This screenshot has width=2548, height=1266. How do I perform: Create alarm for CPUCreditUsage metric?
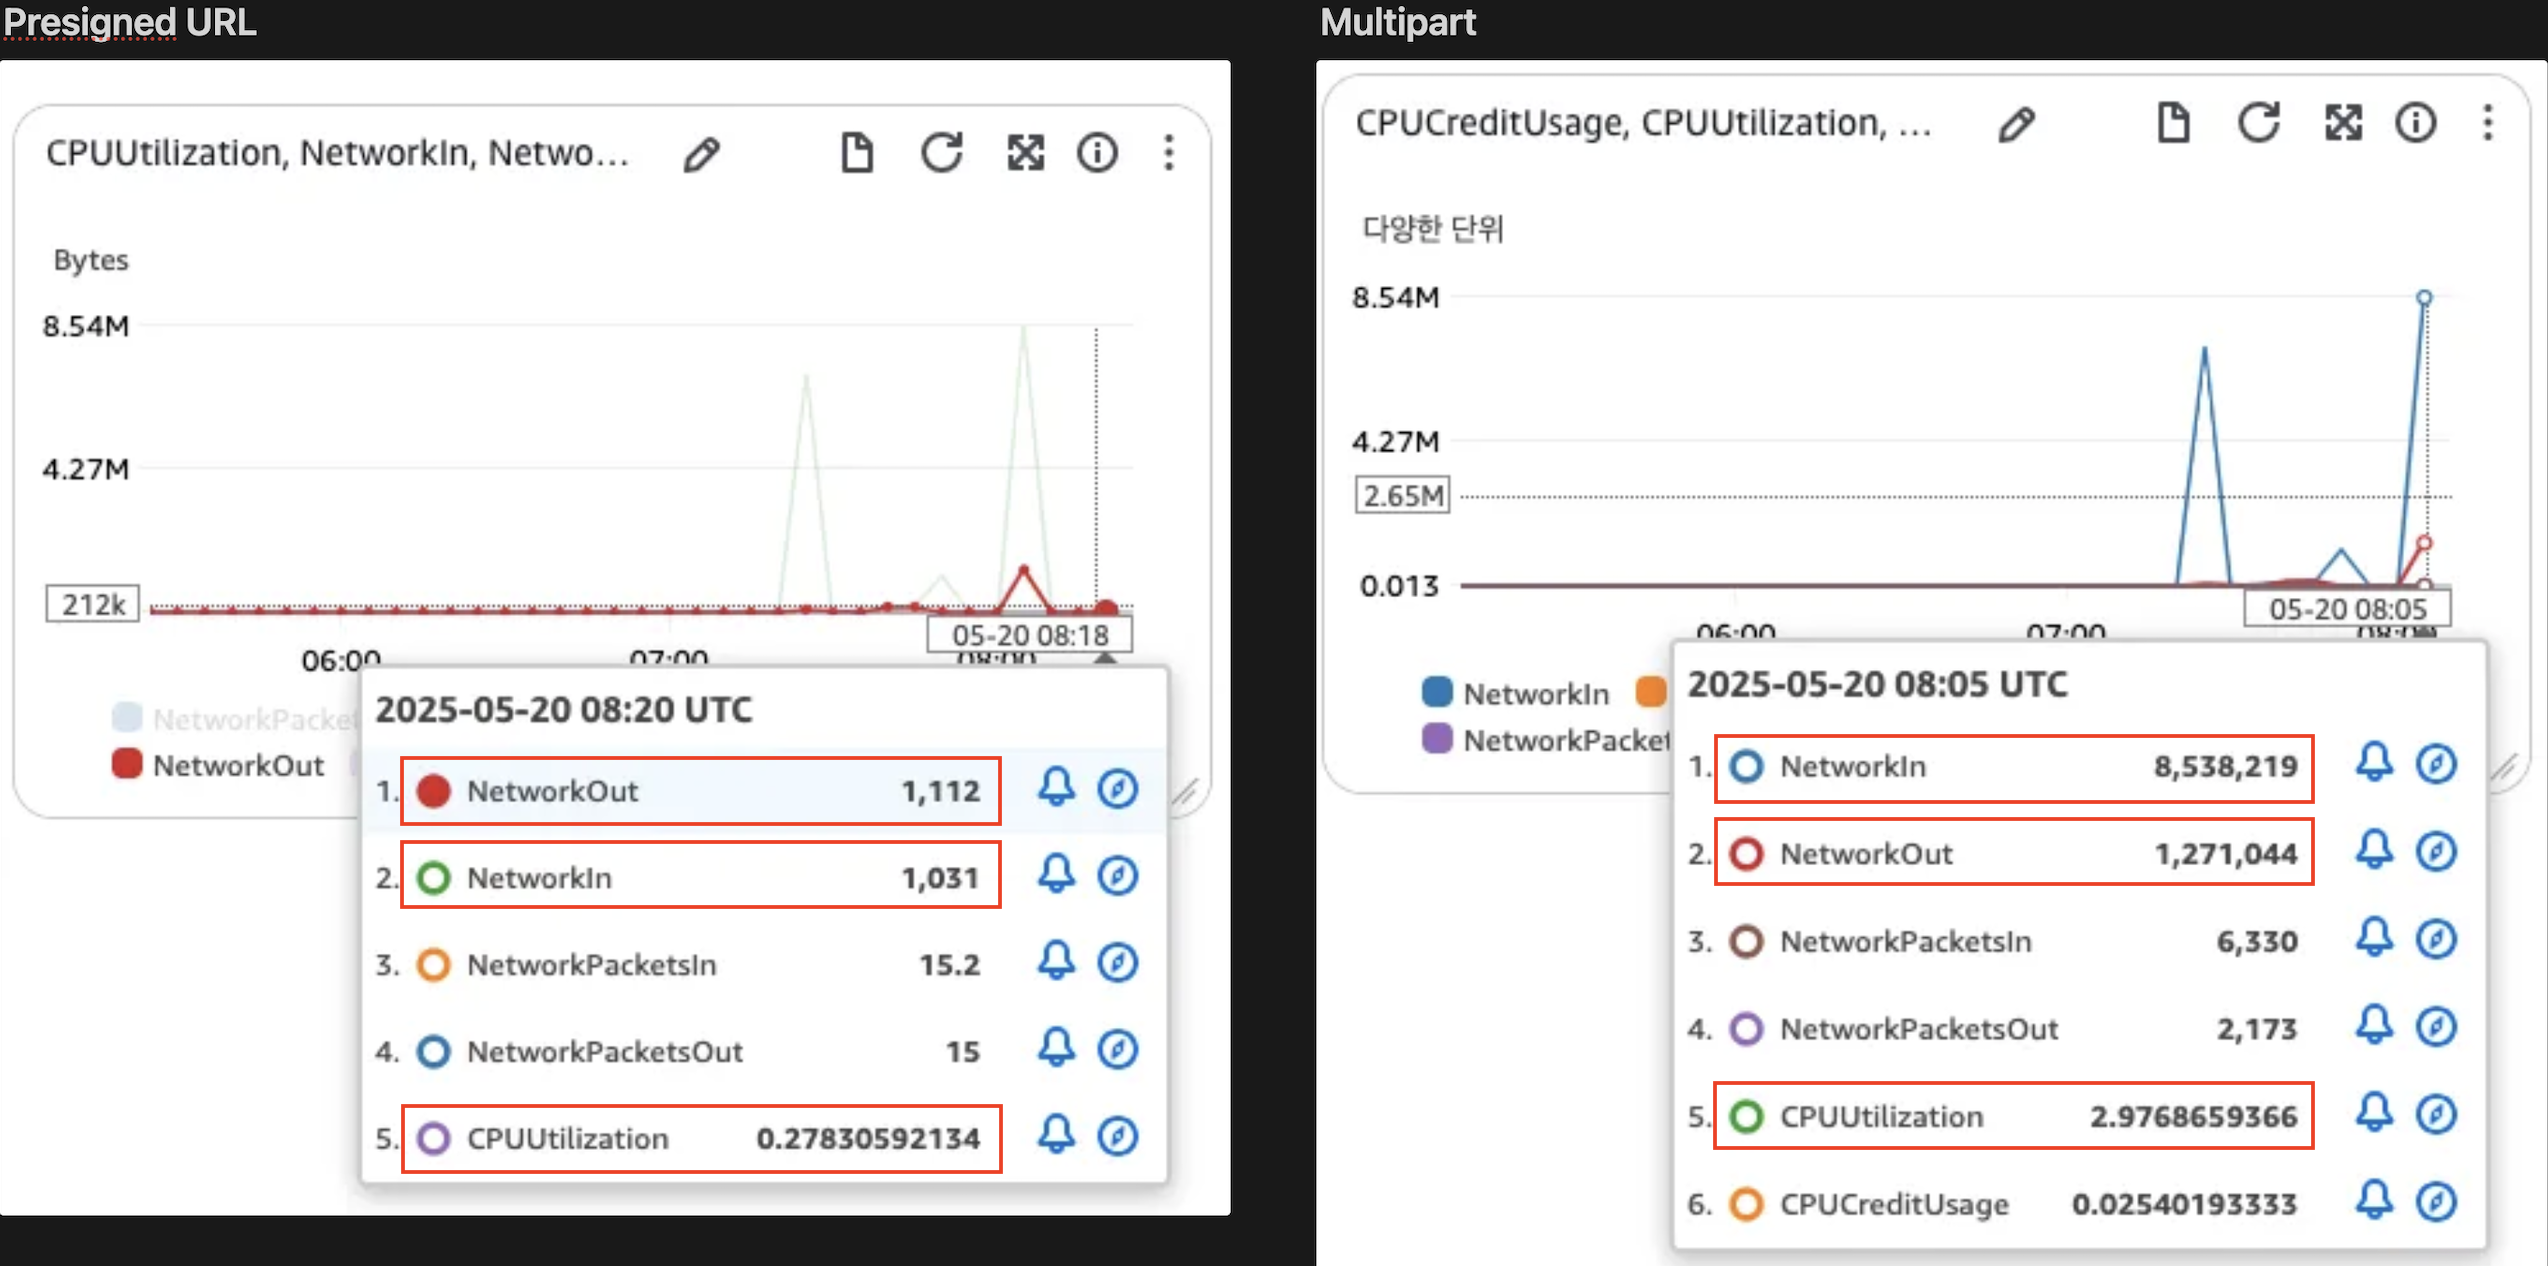click(x=2374, y=1201)
